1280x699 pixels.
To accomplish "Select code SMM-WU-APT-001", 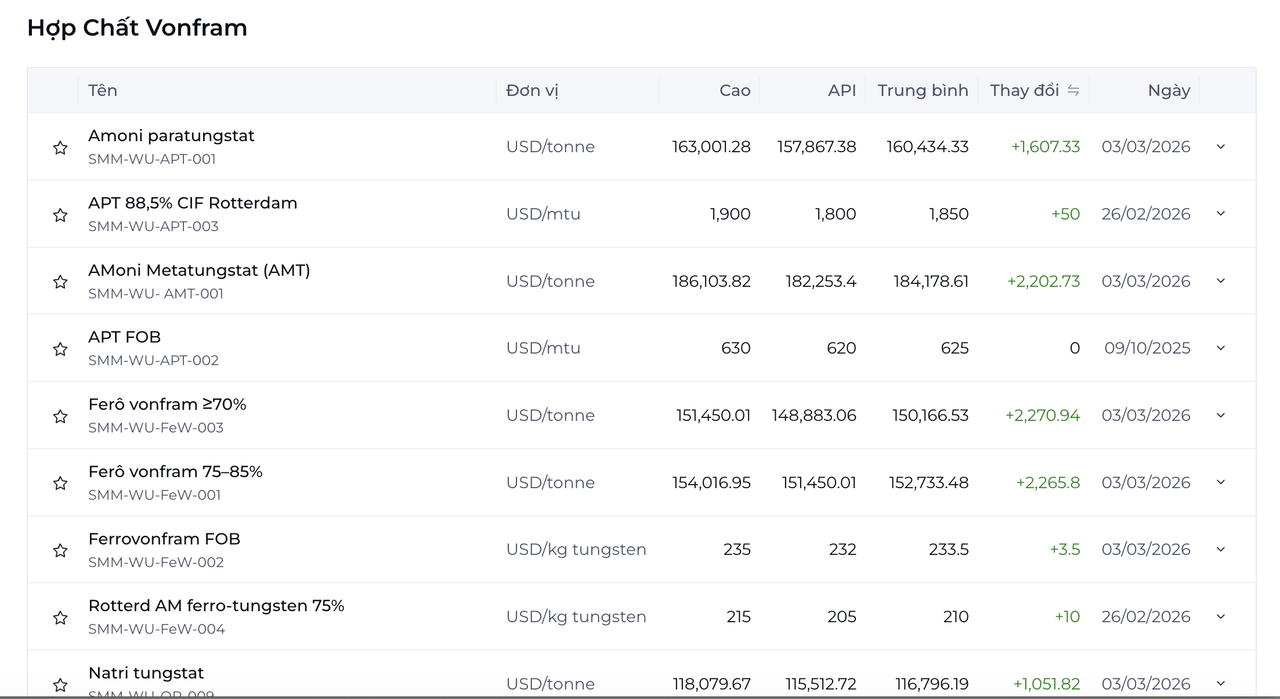I will tap(152, 159).
